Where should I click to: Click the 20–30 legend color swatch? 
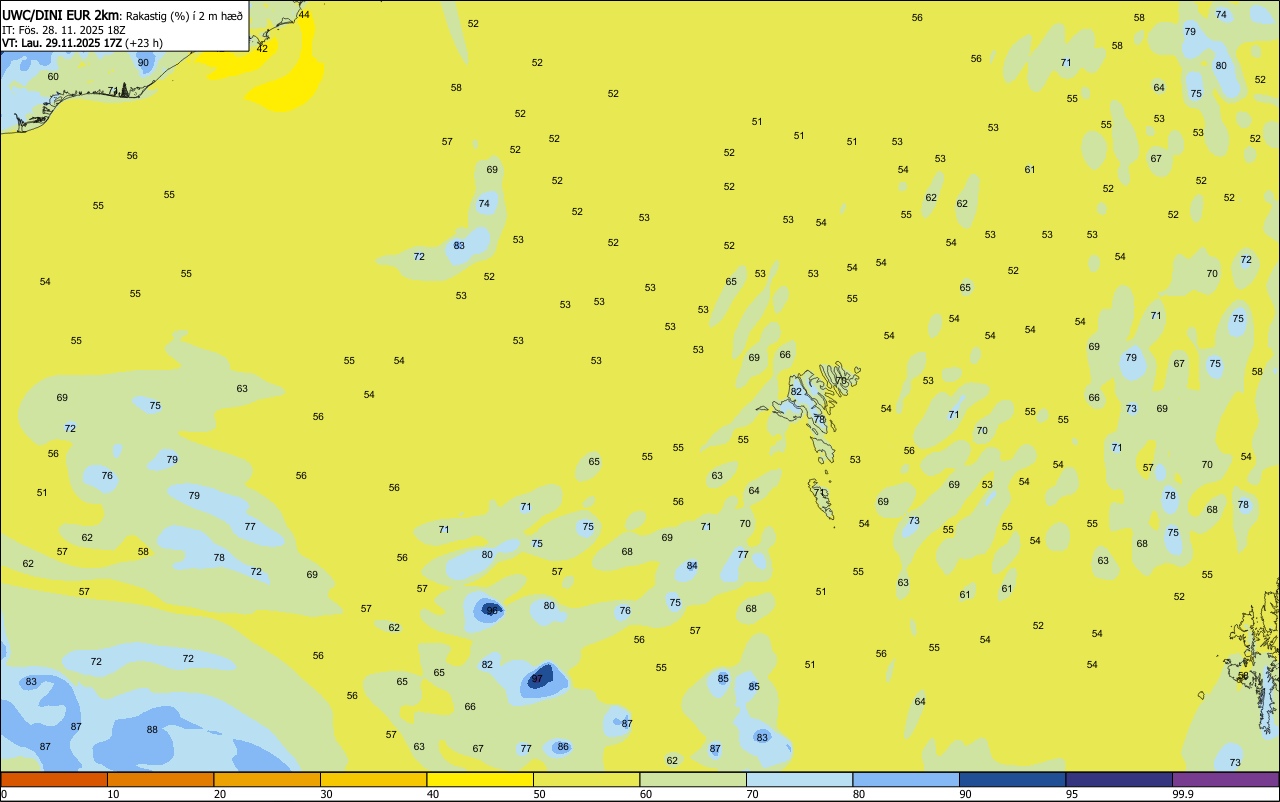267,779
